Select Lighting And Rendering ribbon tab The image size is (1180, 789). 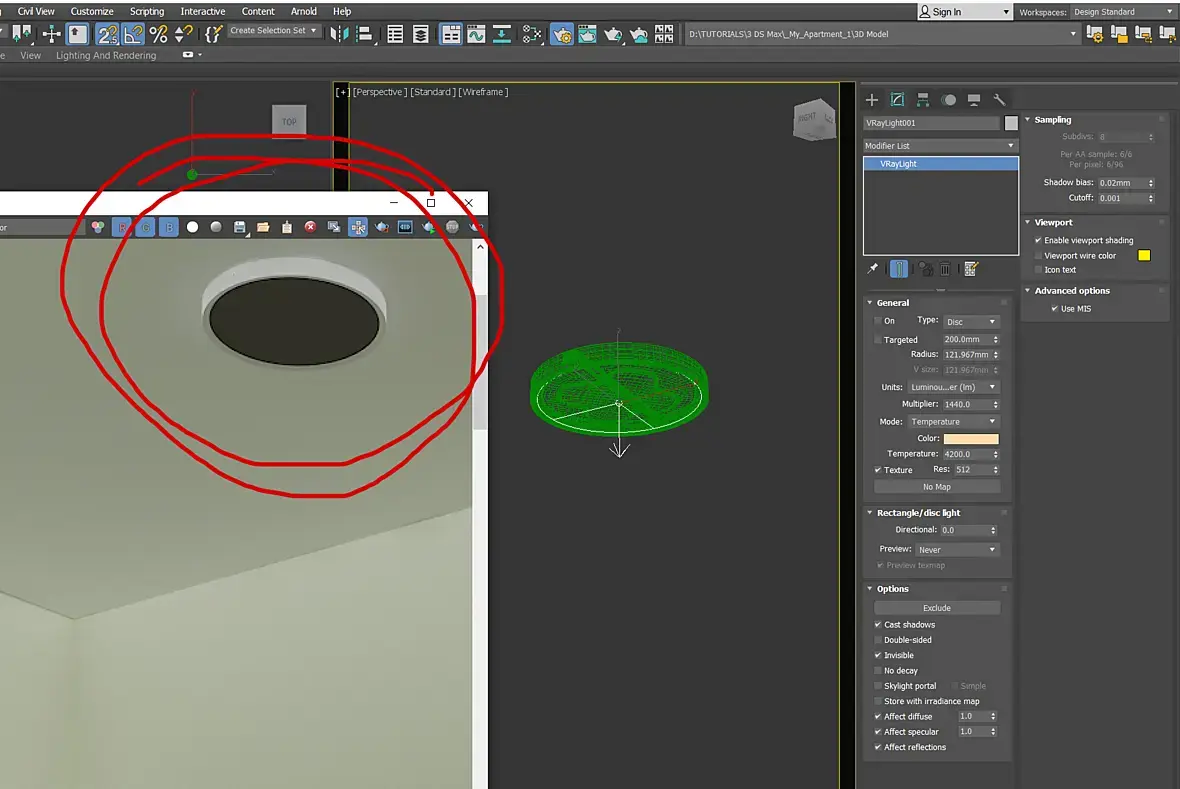(106, 55)
